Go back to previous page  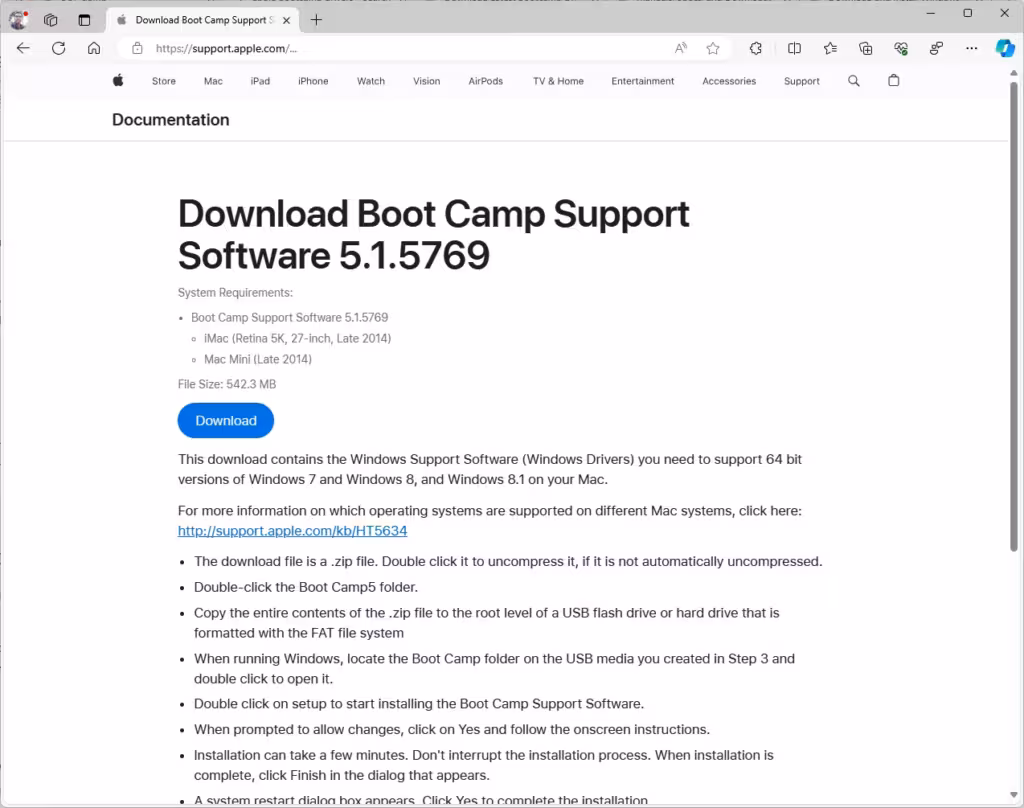[x=24, y=48]
